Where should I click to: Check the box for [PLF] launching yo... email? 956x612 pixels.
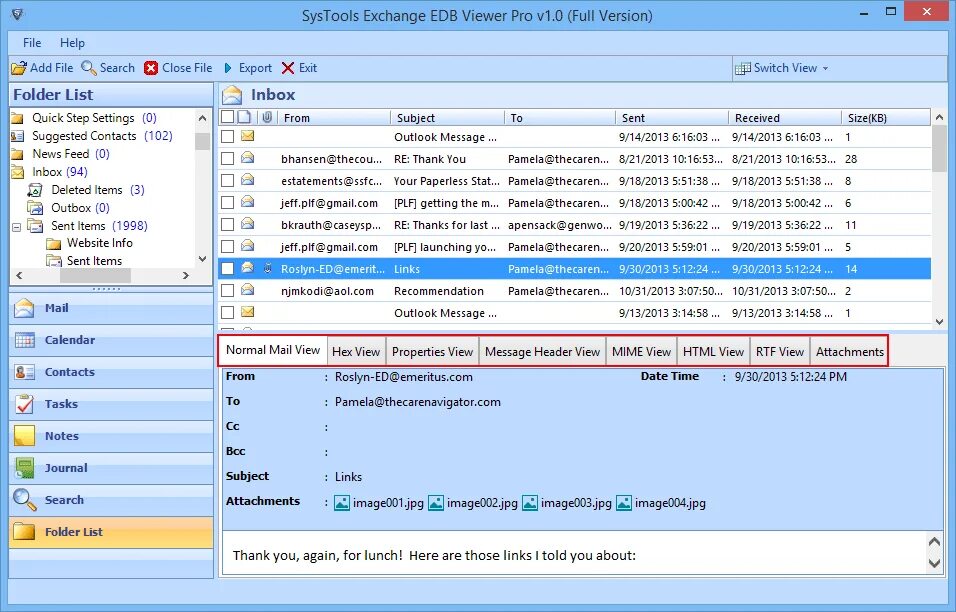[227, 247]
